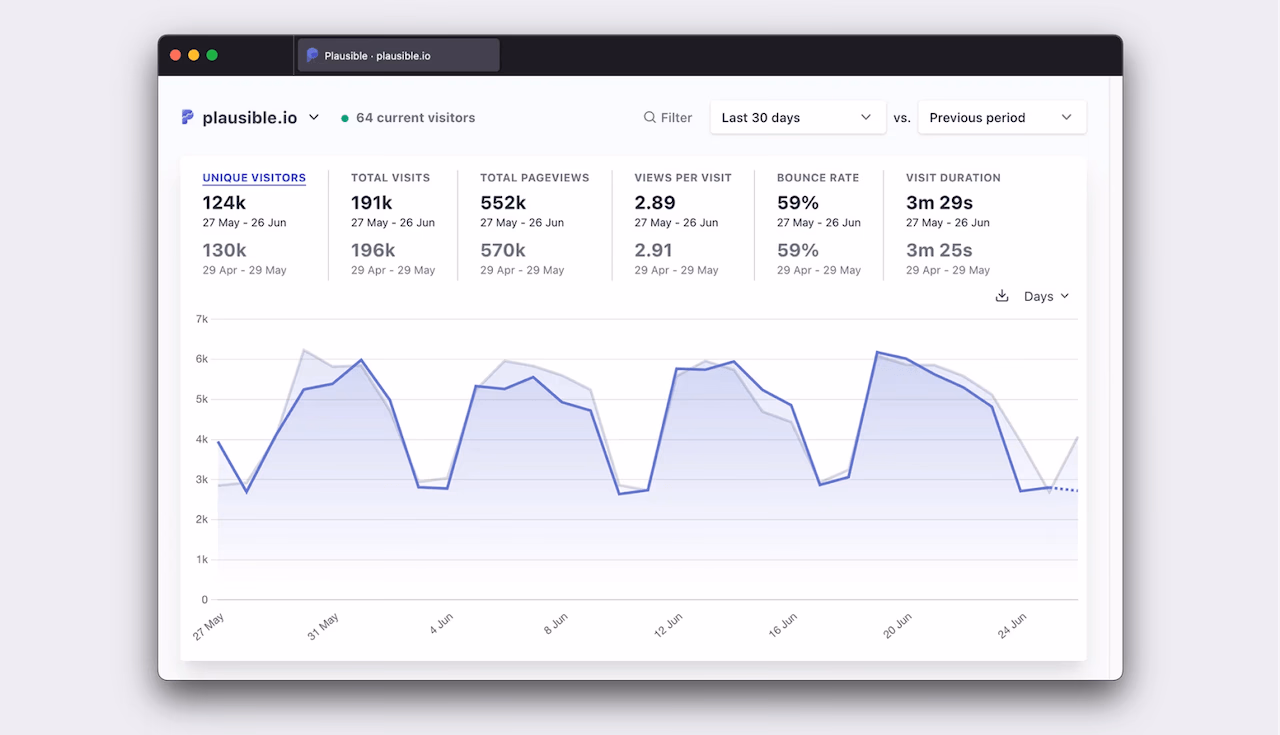The width and height of the screenshot is (1280, 735).
Task: Click the Filter button
Action: (668, 117)
